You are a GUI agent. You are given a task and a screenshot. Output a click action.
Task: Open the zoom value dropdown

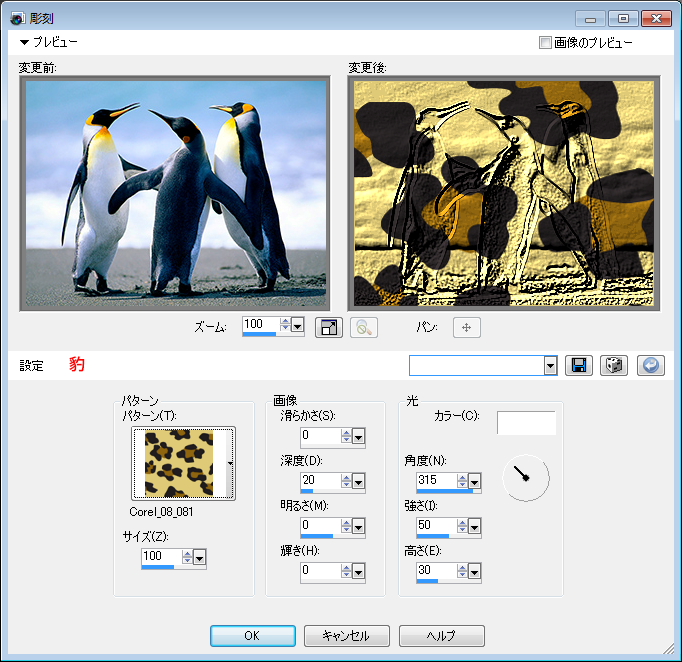[297, 326]
